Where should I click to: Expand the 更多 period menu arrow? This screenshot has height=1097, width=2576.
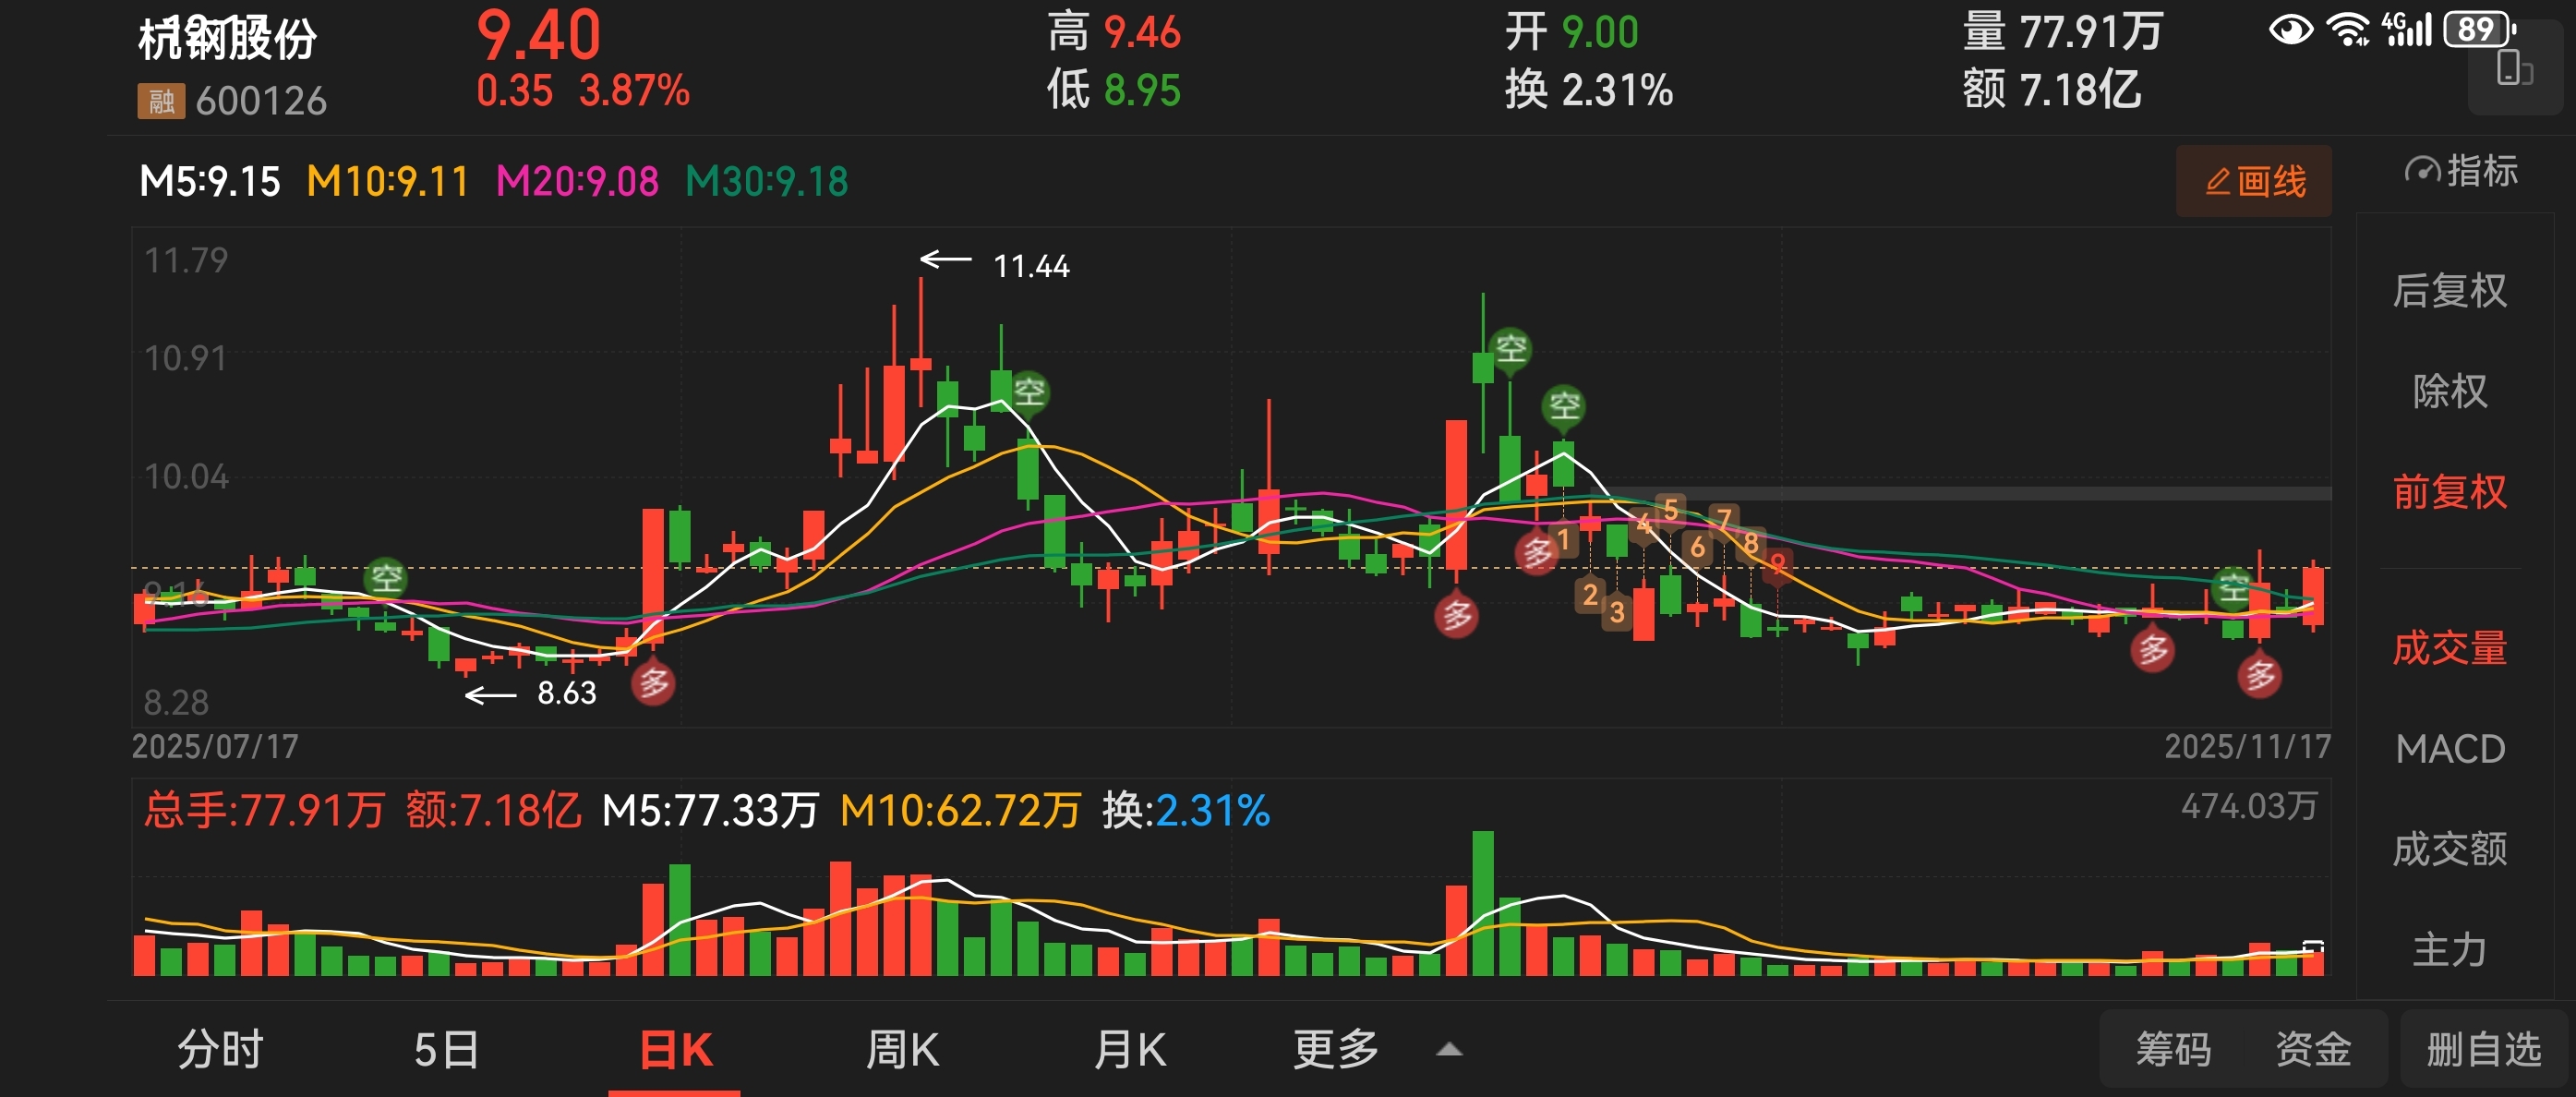tap(1449, 1050)
